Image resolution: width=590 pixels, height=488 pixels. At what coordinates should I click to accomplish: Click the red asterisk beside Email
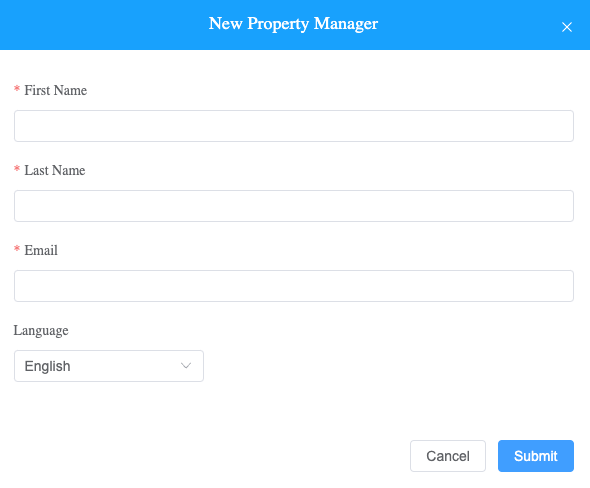[17, 249]
